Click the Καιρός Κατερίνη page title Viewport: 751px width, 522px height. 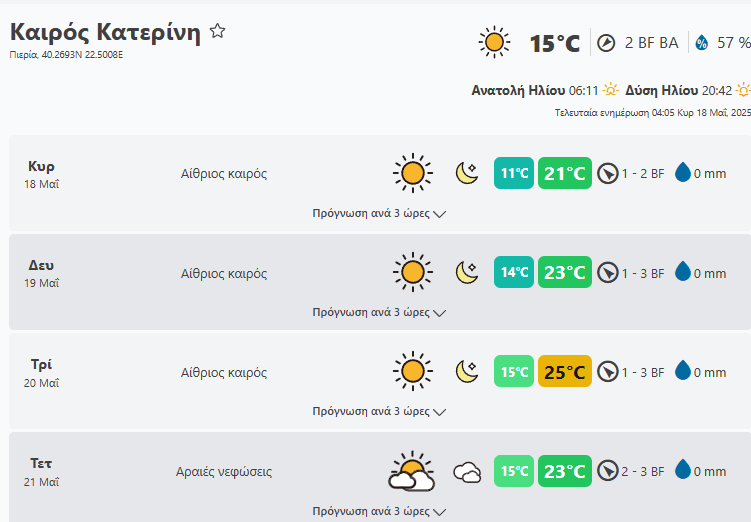pyautogui.click(x=105, y=32)
